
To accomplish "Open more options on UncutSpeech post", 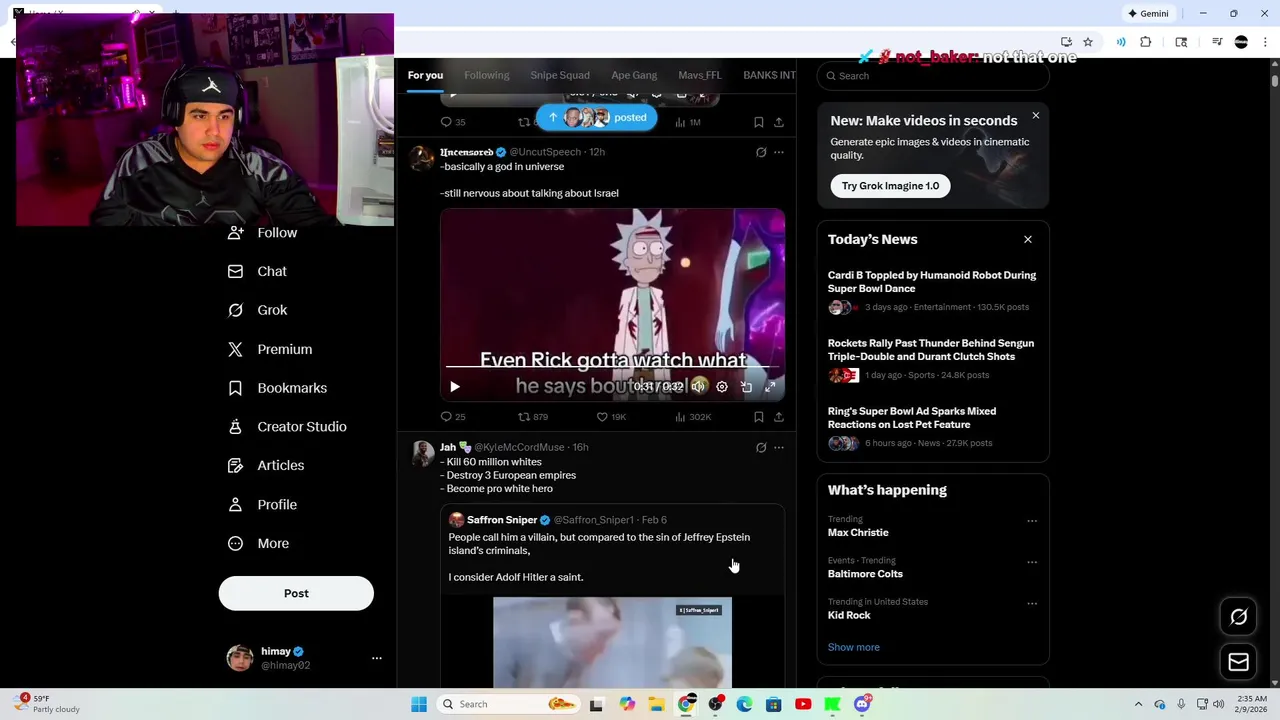I will tap(779, 153).
